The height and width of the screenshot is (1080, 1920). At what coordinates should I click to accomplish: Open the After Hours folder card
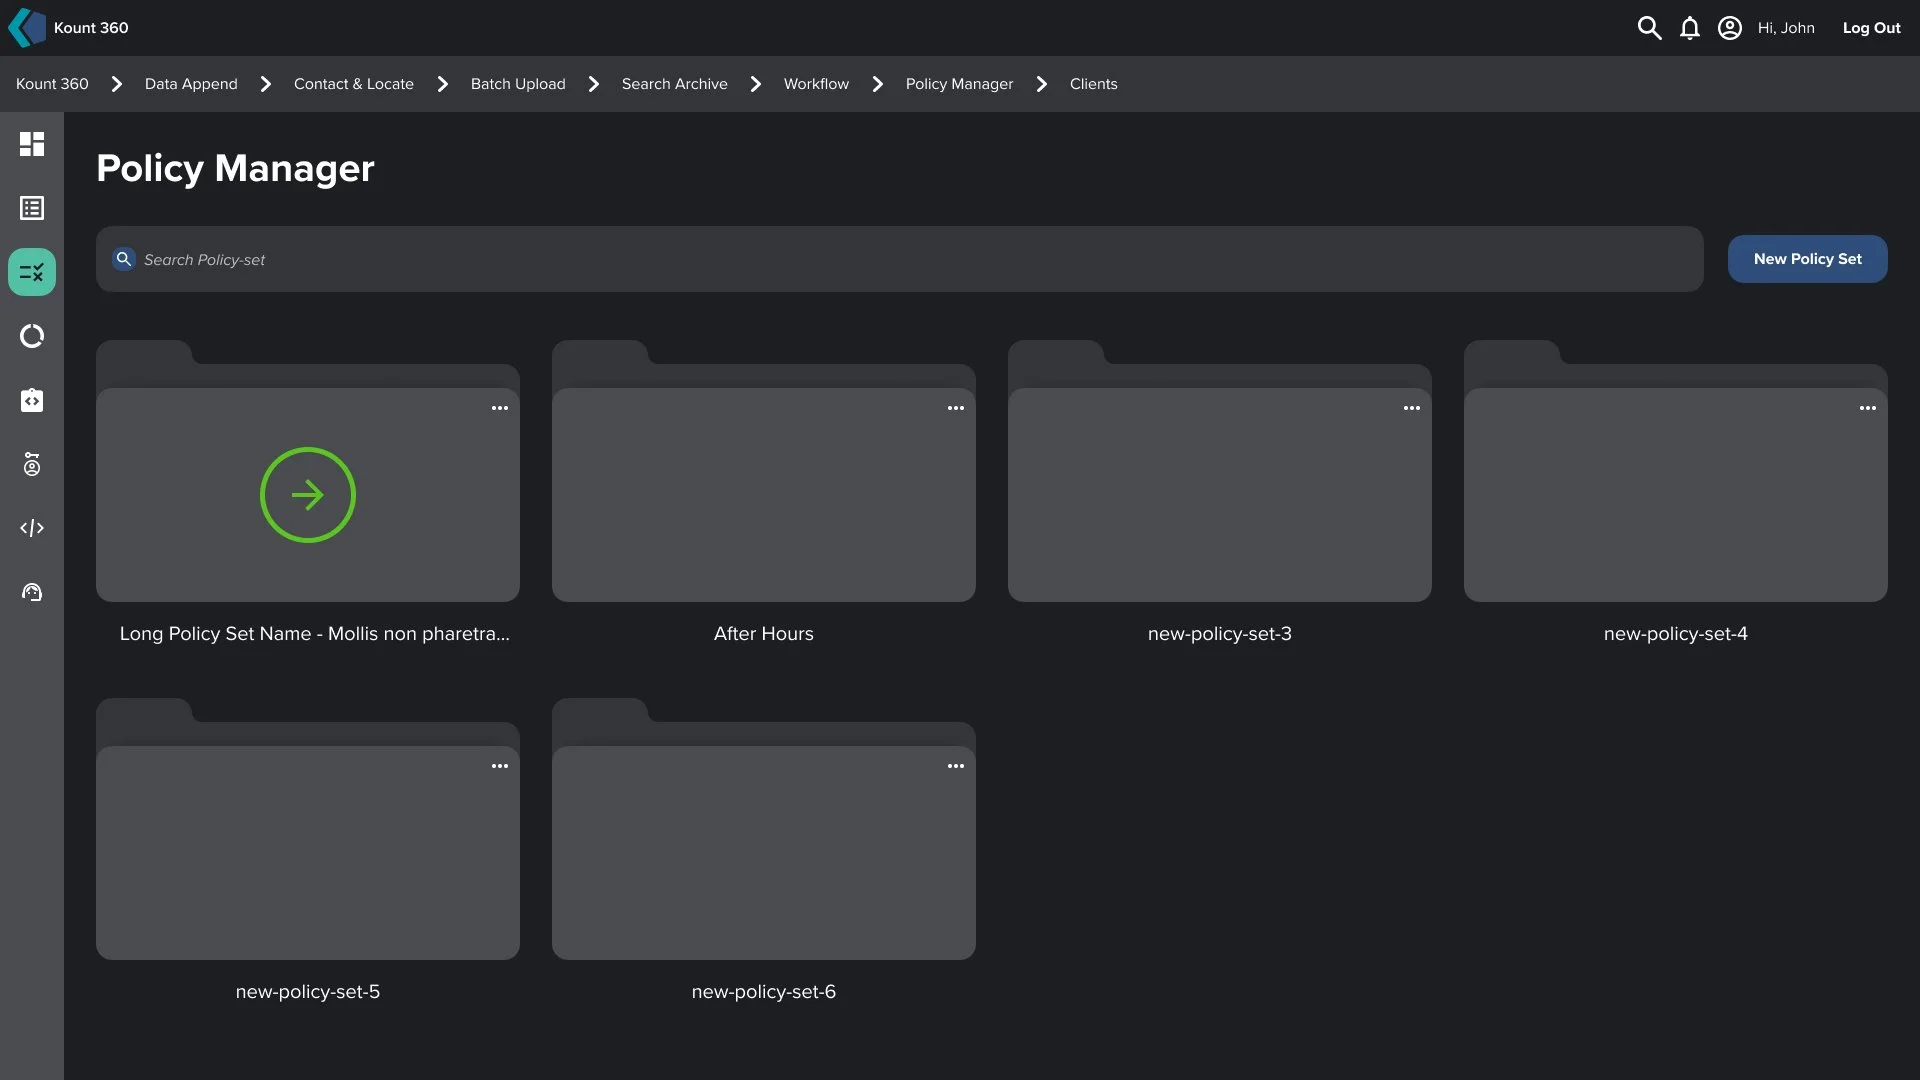click(x=764, y=471)
